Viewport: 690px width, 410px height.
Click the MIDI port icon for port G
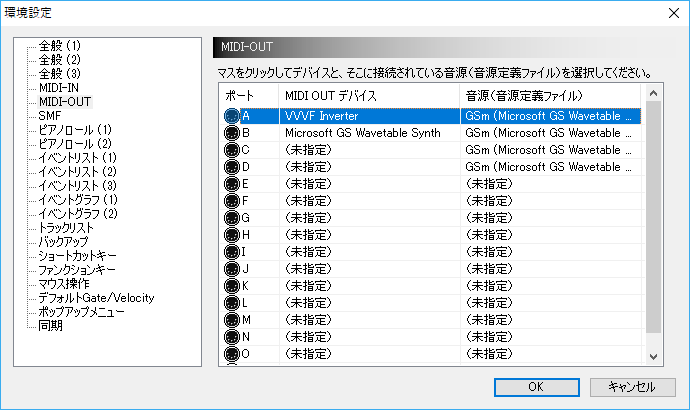231,218
